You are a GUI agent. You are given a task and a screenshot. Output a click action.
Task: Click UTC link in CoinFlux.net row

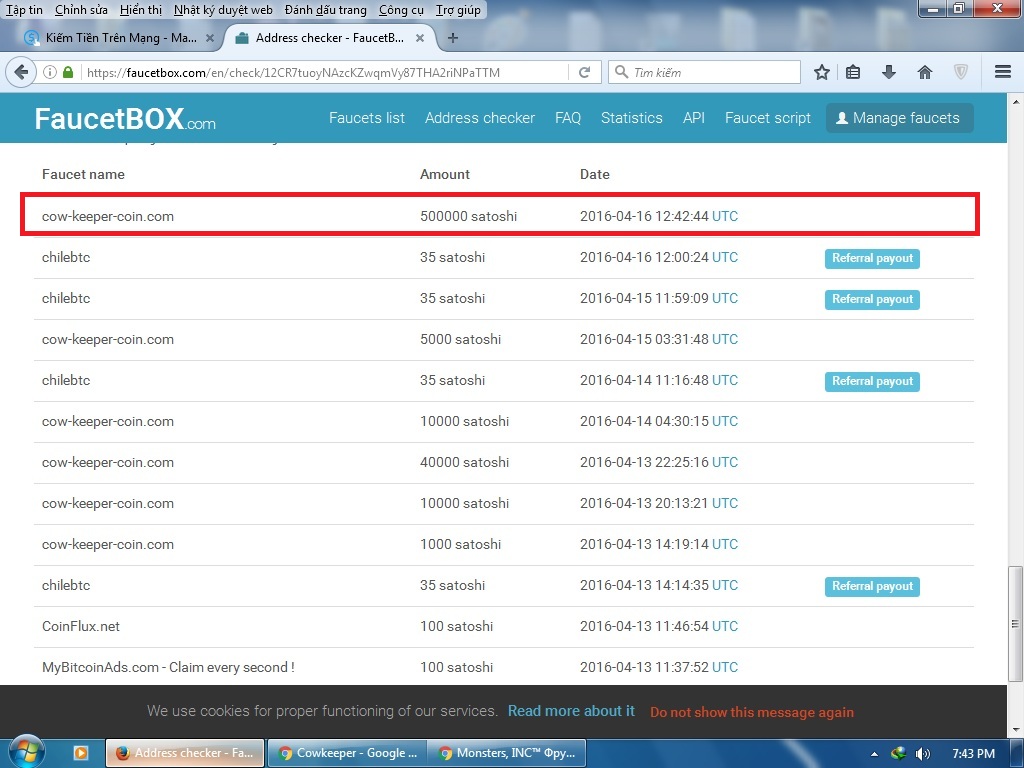click(725, 626)
